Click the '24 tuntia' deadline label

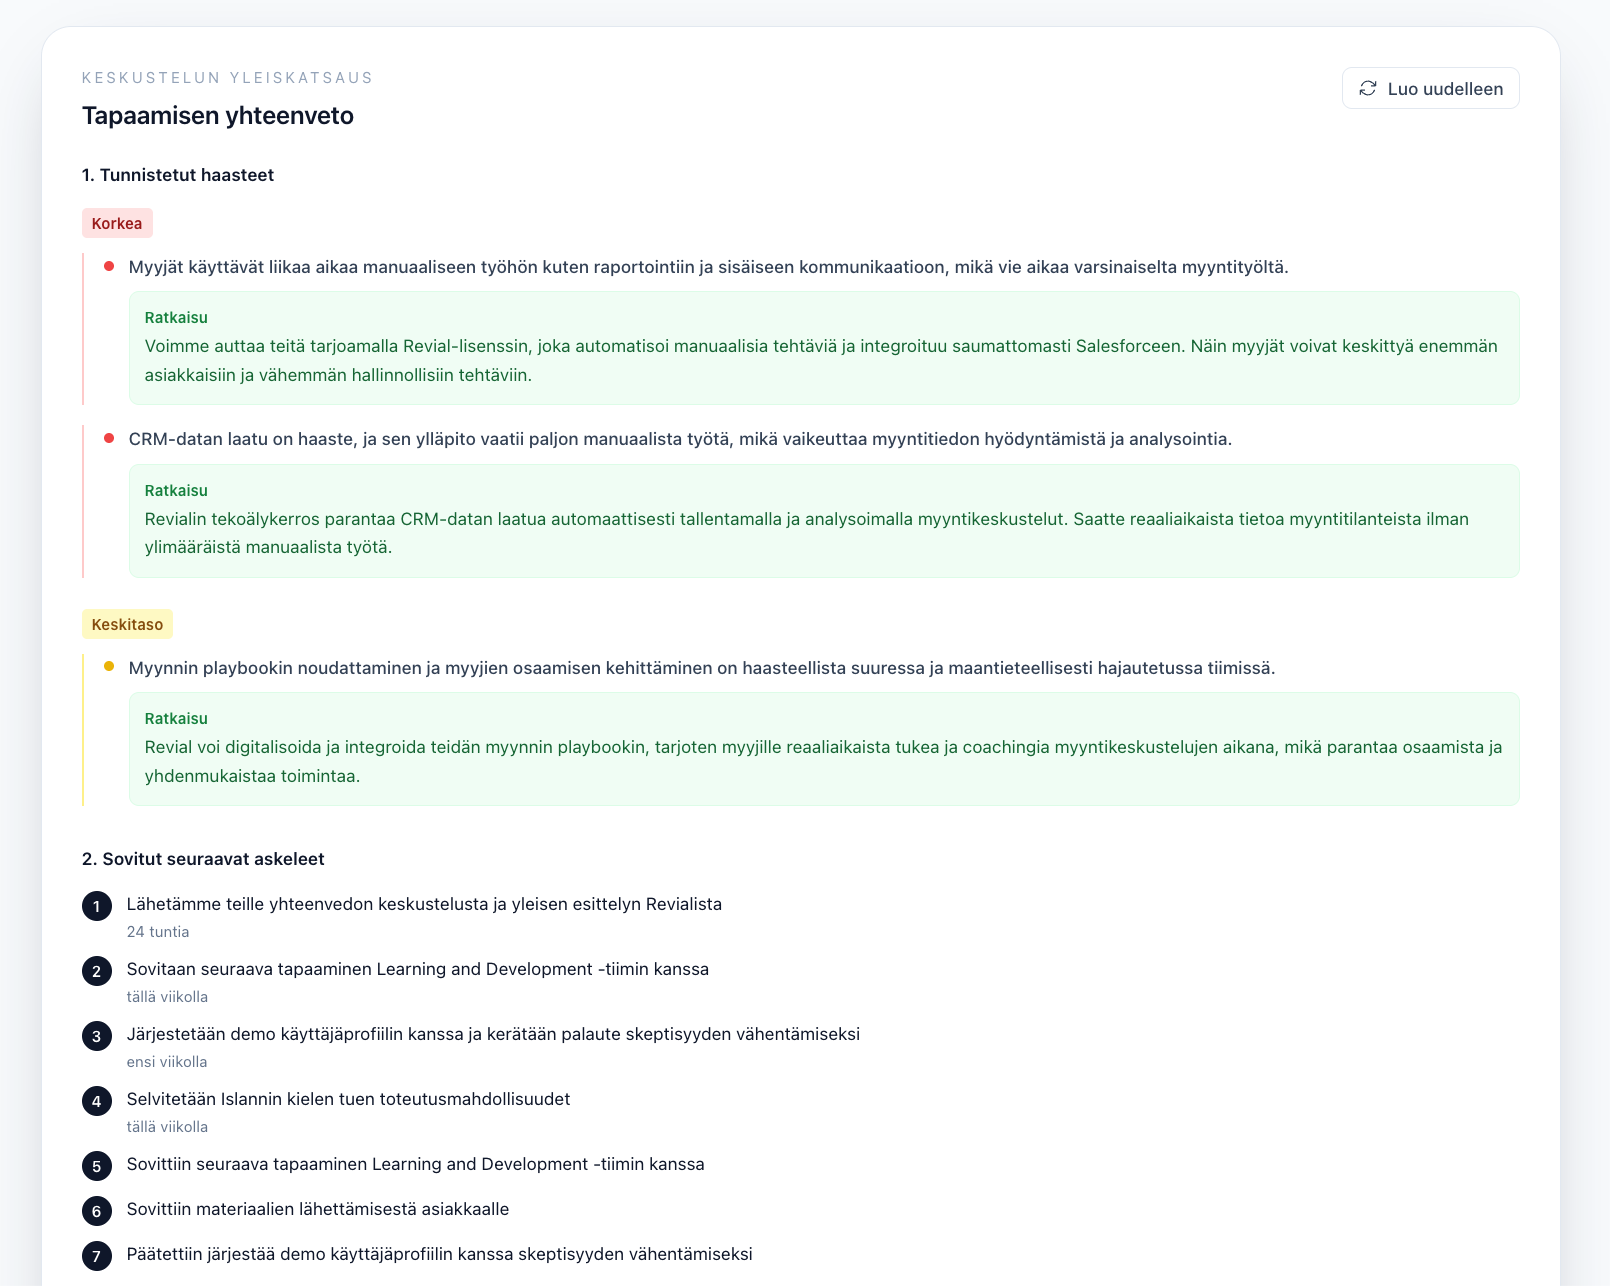click(x=158, y=932)
